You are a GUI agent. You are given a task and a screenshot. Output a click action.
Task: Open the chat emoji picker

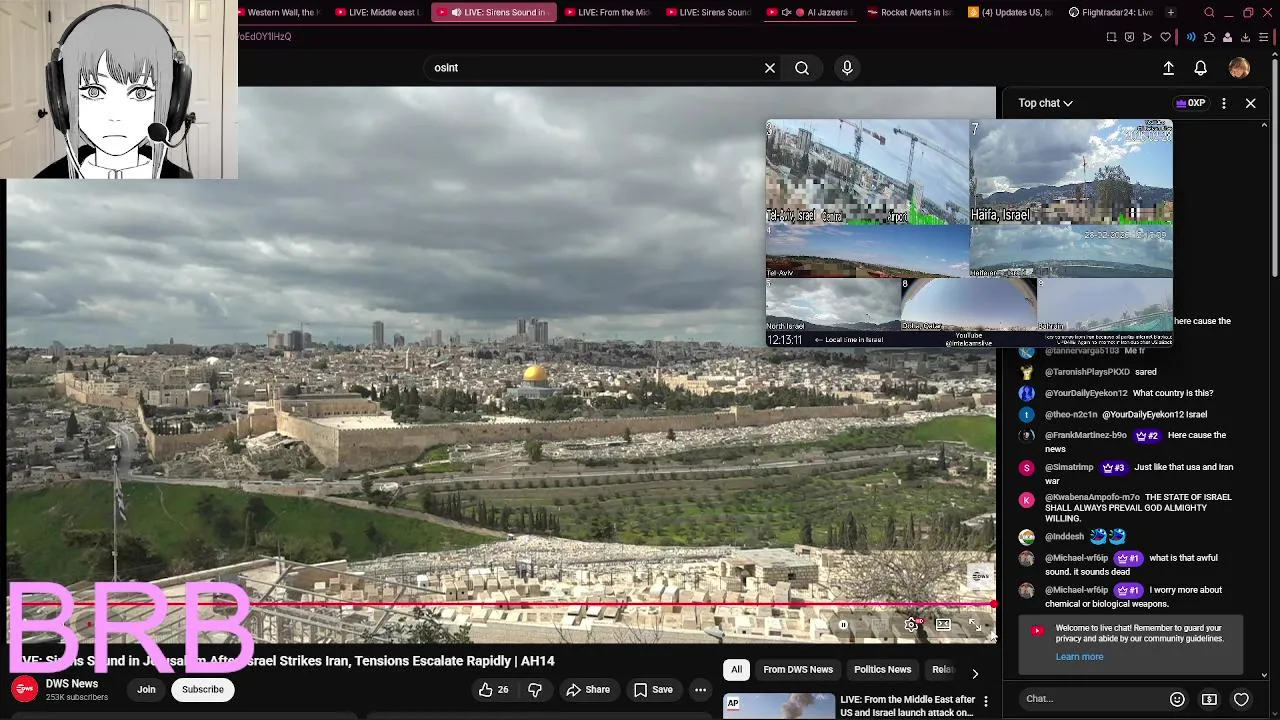click(1177, 699)
